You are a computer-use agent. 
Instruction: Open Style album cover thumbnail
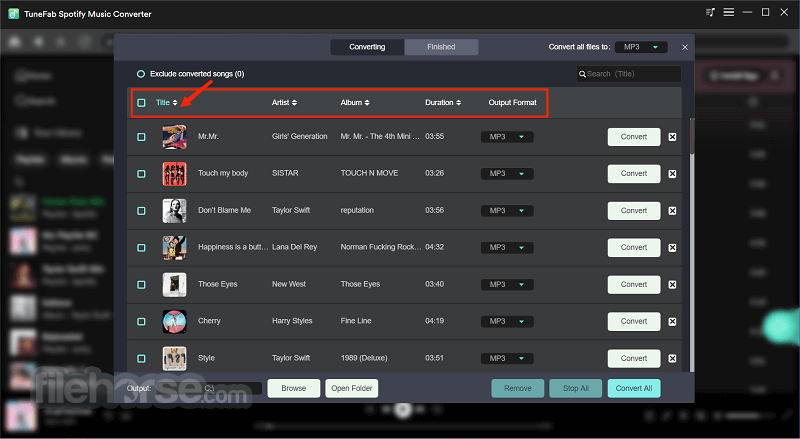click(174, 358)
